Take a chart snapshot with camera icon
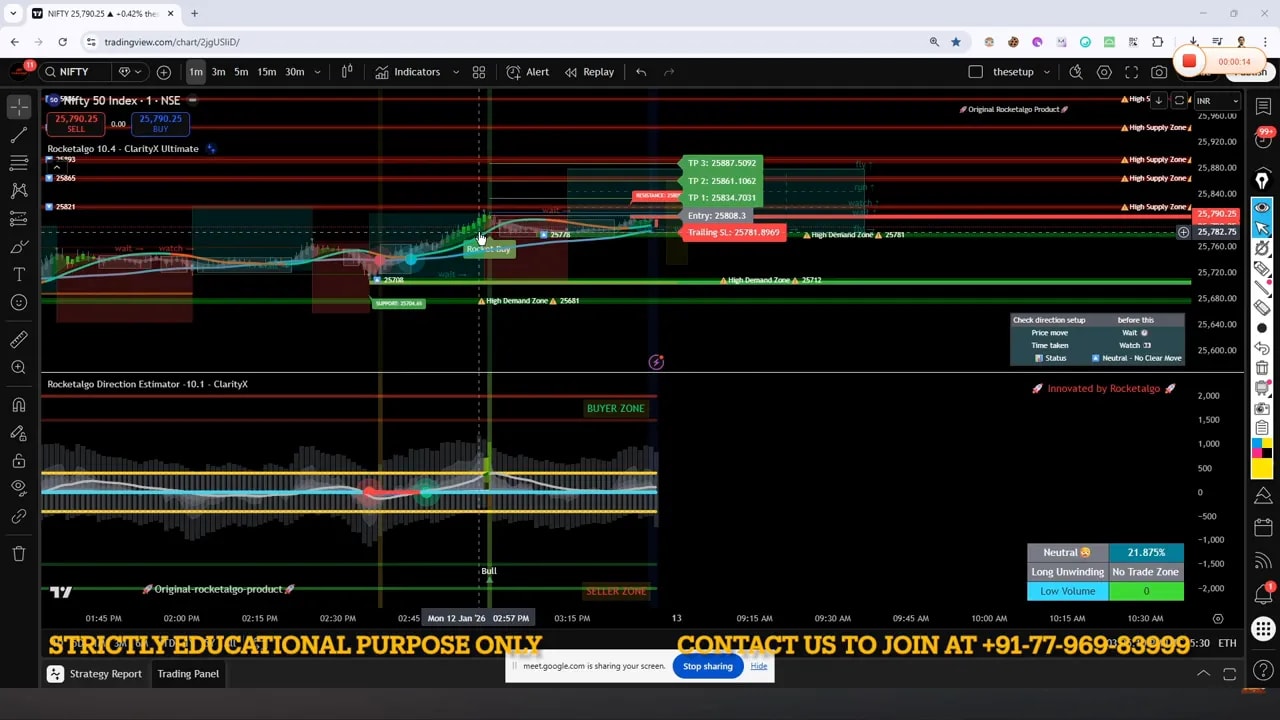The width and height of the screenshot is (1280, 720). click(1159, 72)
